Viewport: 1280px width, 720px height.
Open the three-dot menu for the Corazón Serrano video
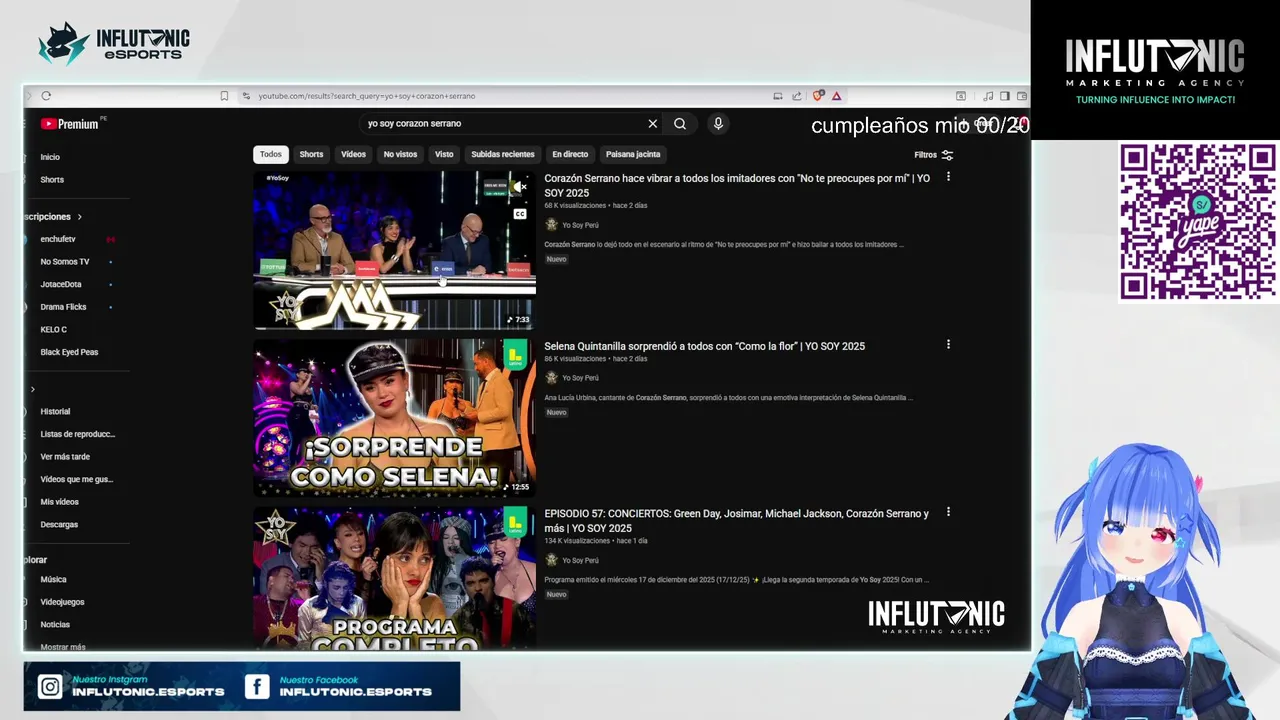point(948,177)
